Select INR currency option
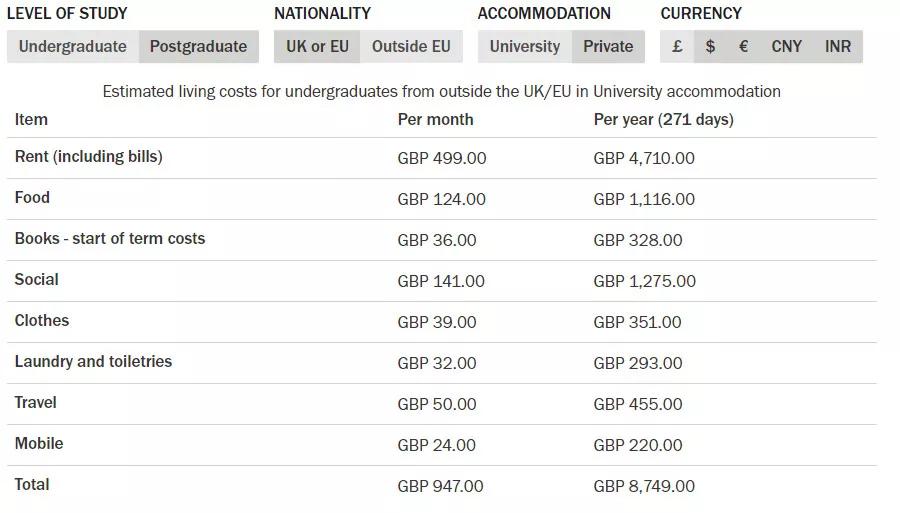The width and height of the screenshot is (900, 513). click(x=837, y=46)
